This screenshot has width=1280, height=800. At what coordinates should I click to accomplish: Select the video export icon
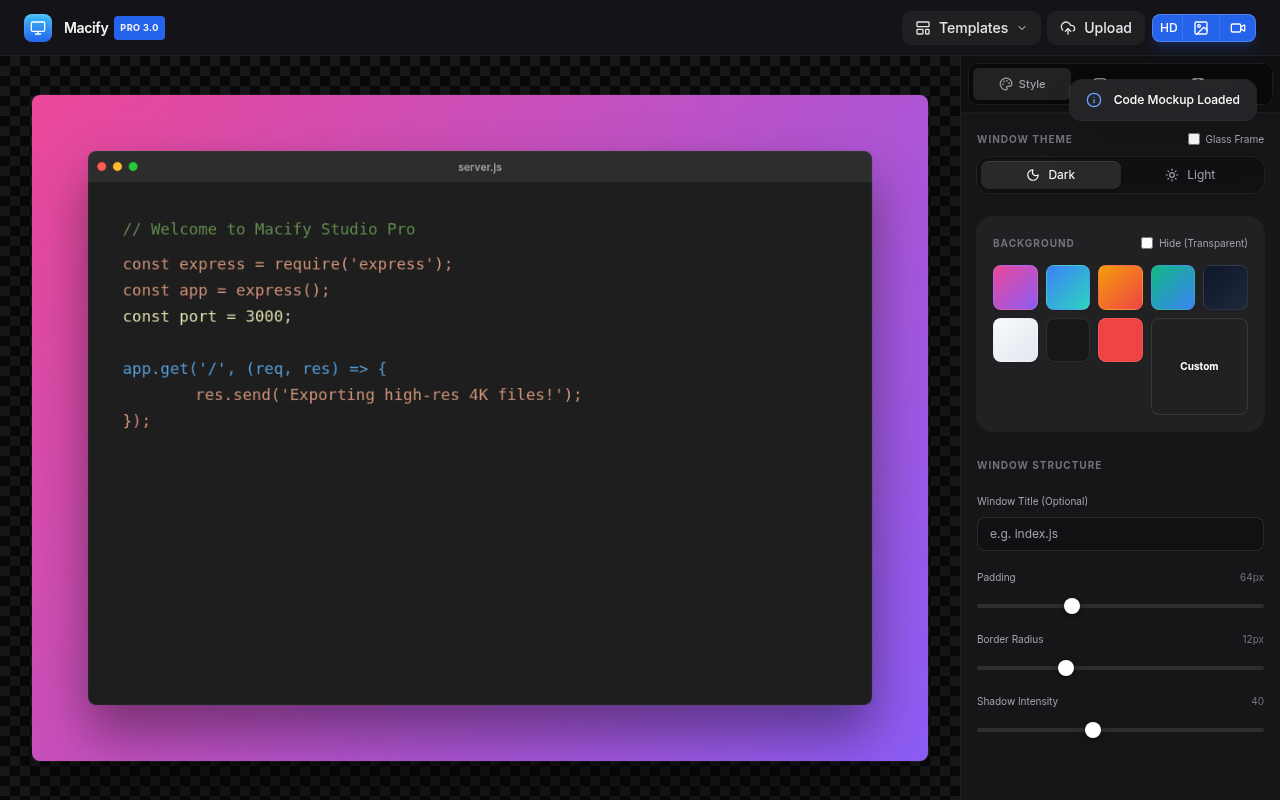coord(1238,28)
